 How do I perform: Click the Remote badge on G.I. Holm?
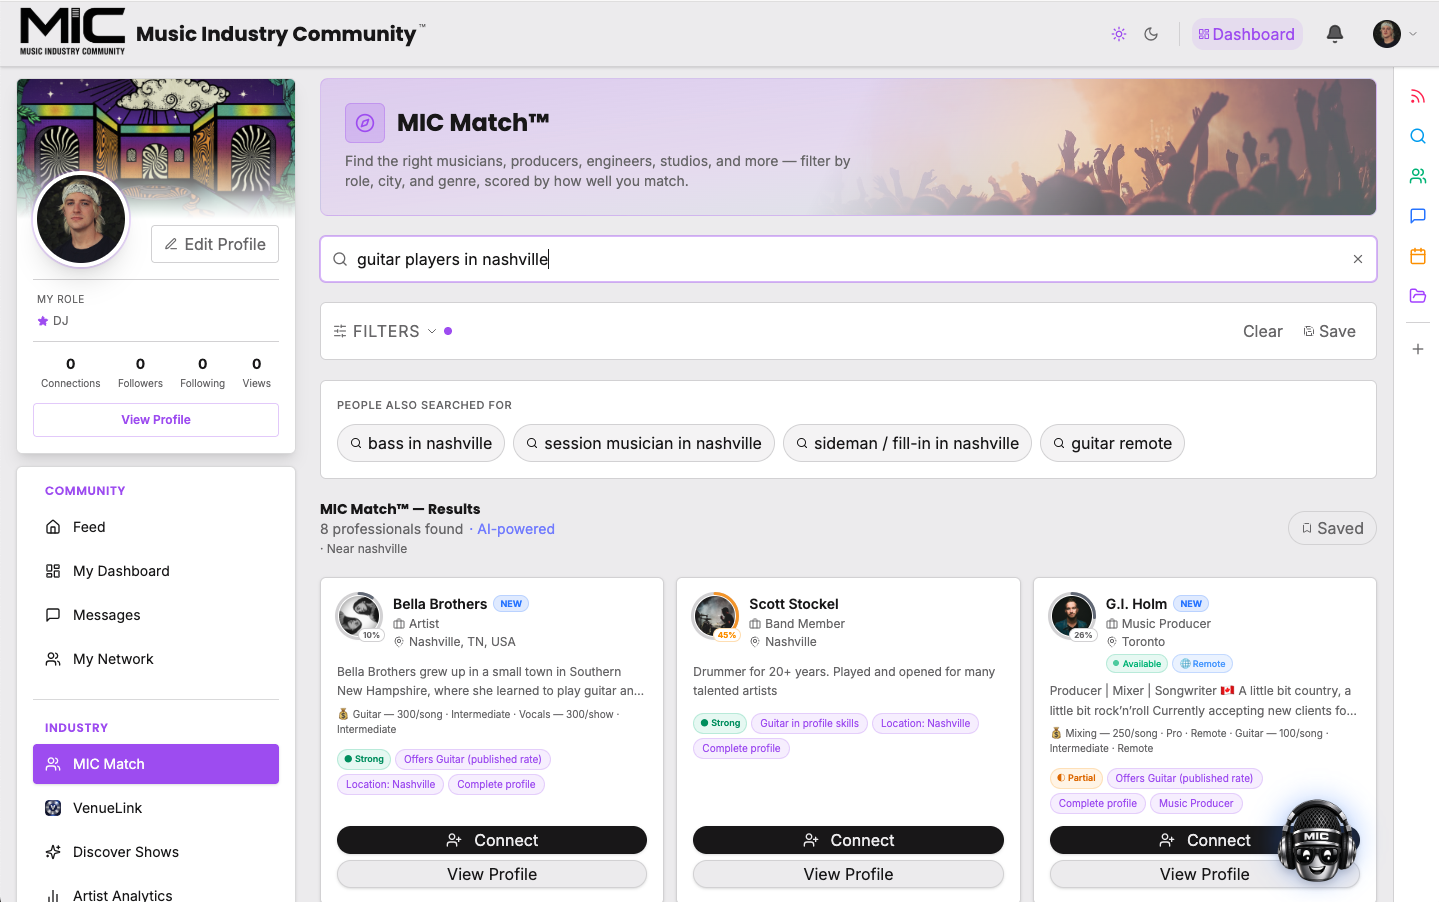1203,664
